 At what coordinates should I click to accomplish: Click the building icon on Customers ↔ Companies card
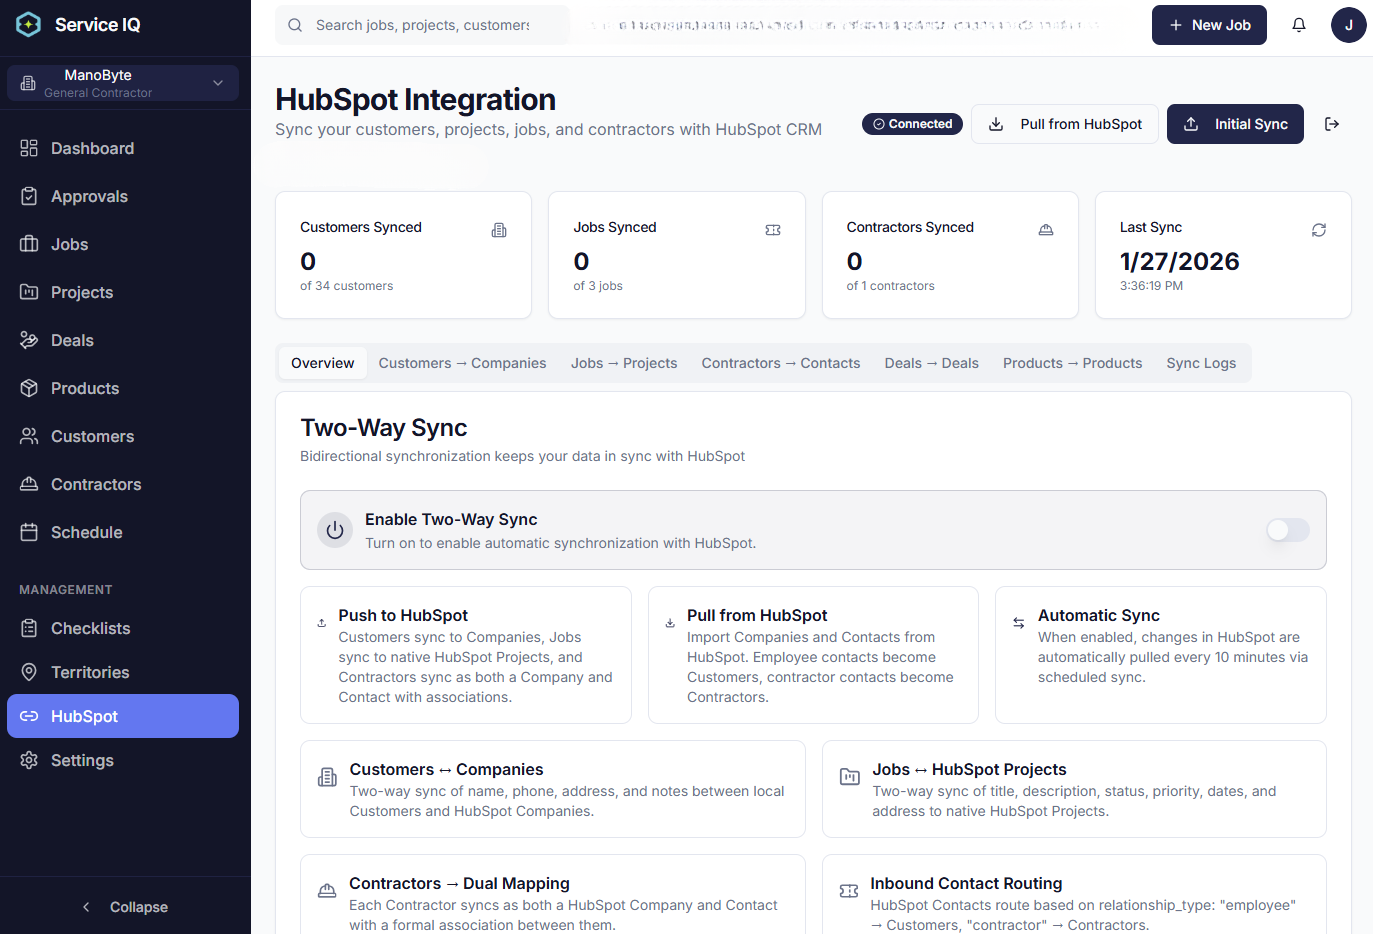pyautogui.click(x=327, y=777)
